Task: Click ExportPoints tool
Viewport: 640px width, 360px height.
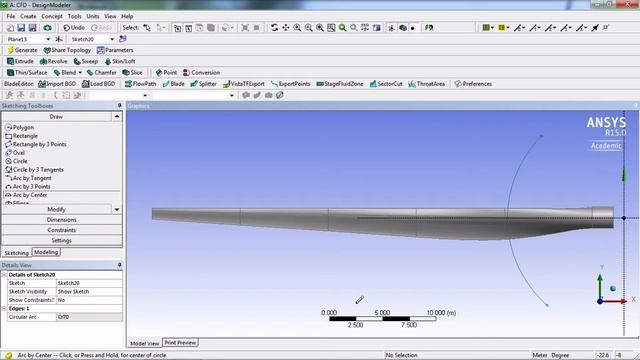Action: click(290, 84)
